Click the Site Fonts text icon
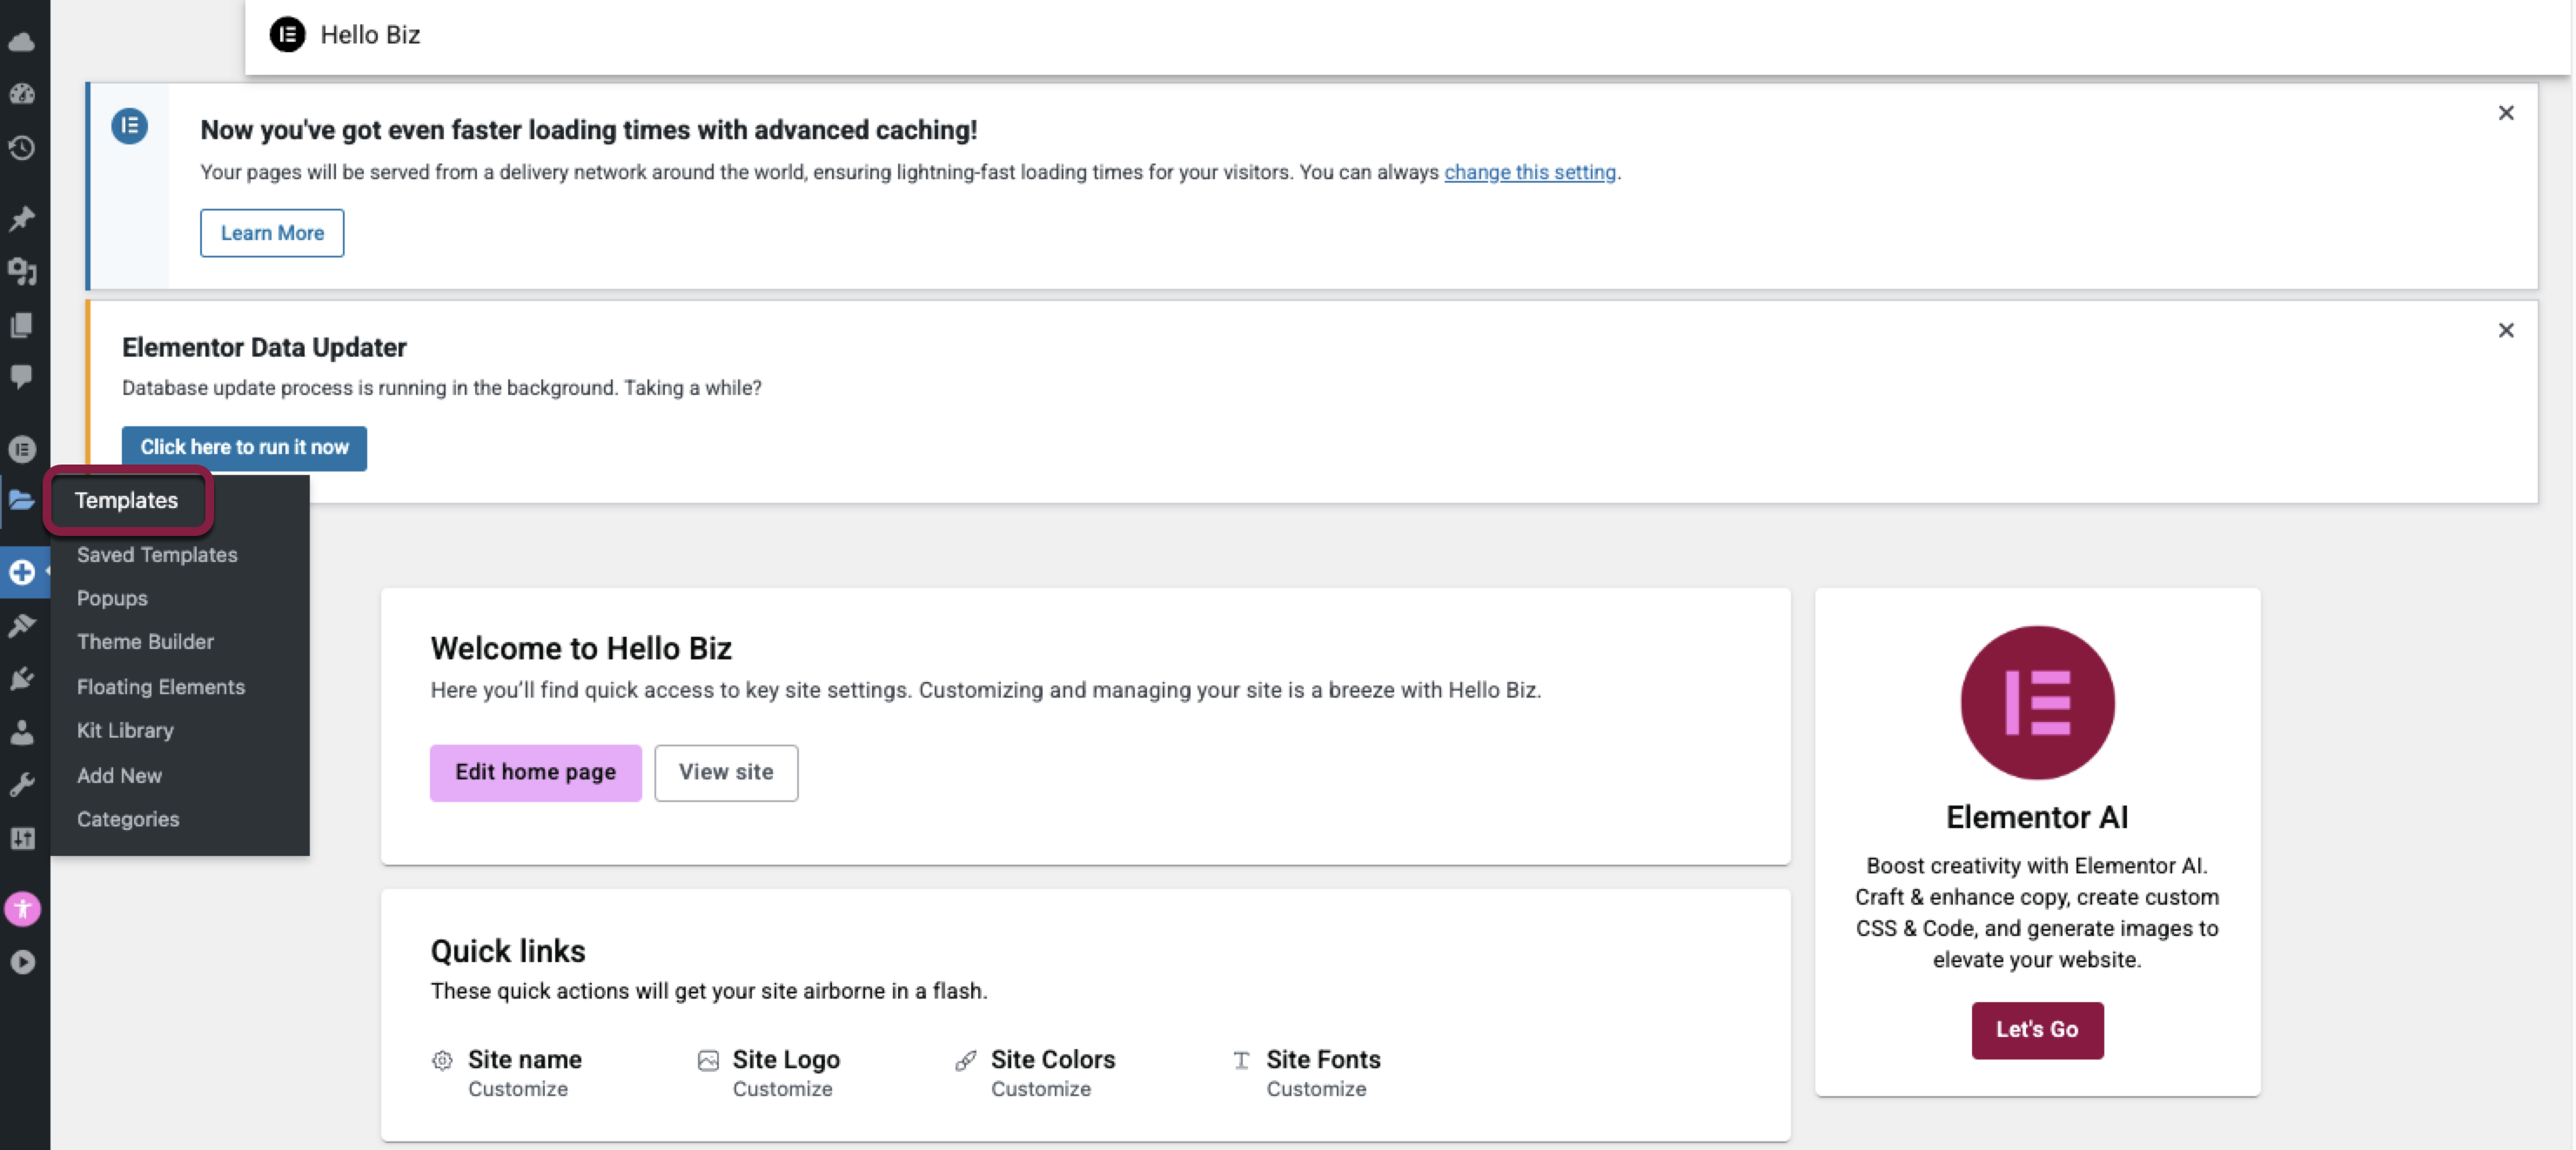The image size is (2576, 1150). pyautogui.click(x=1241, y=1060)
